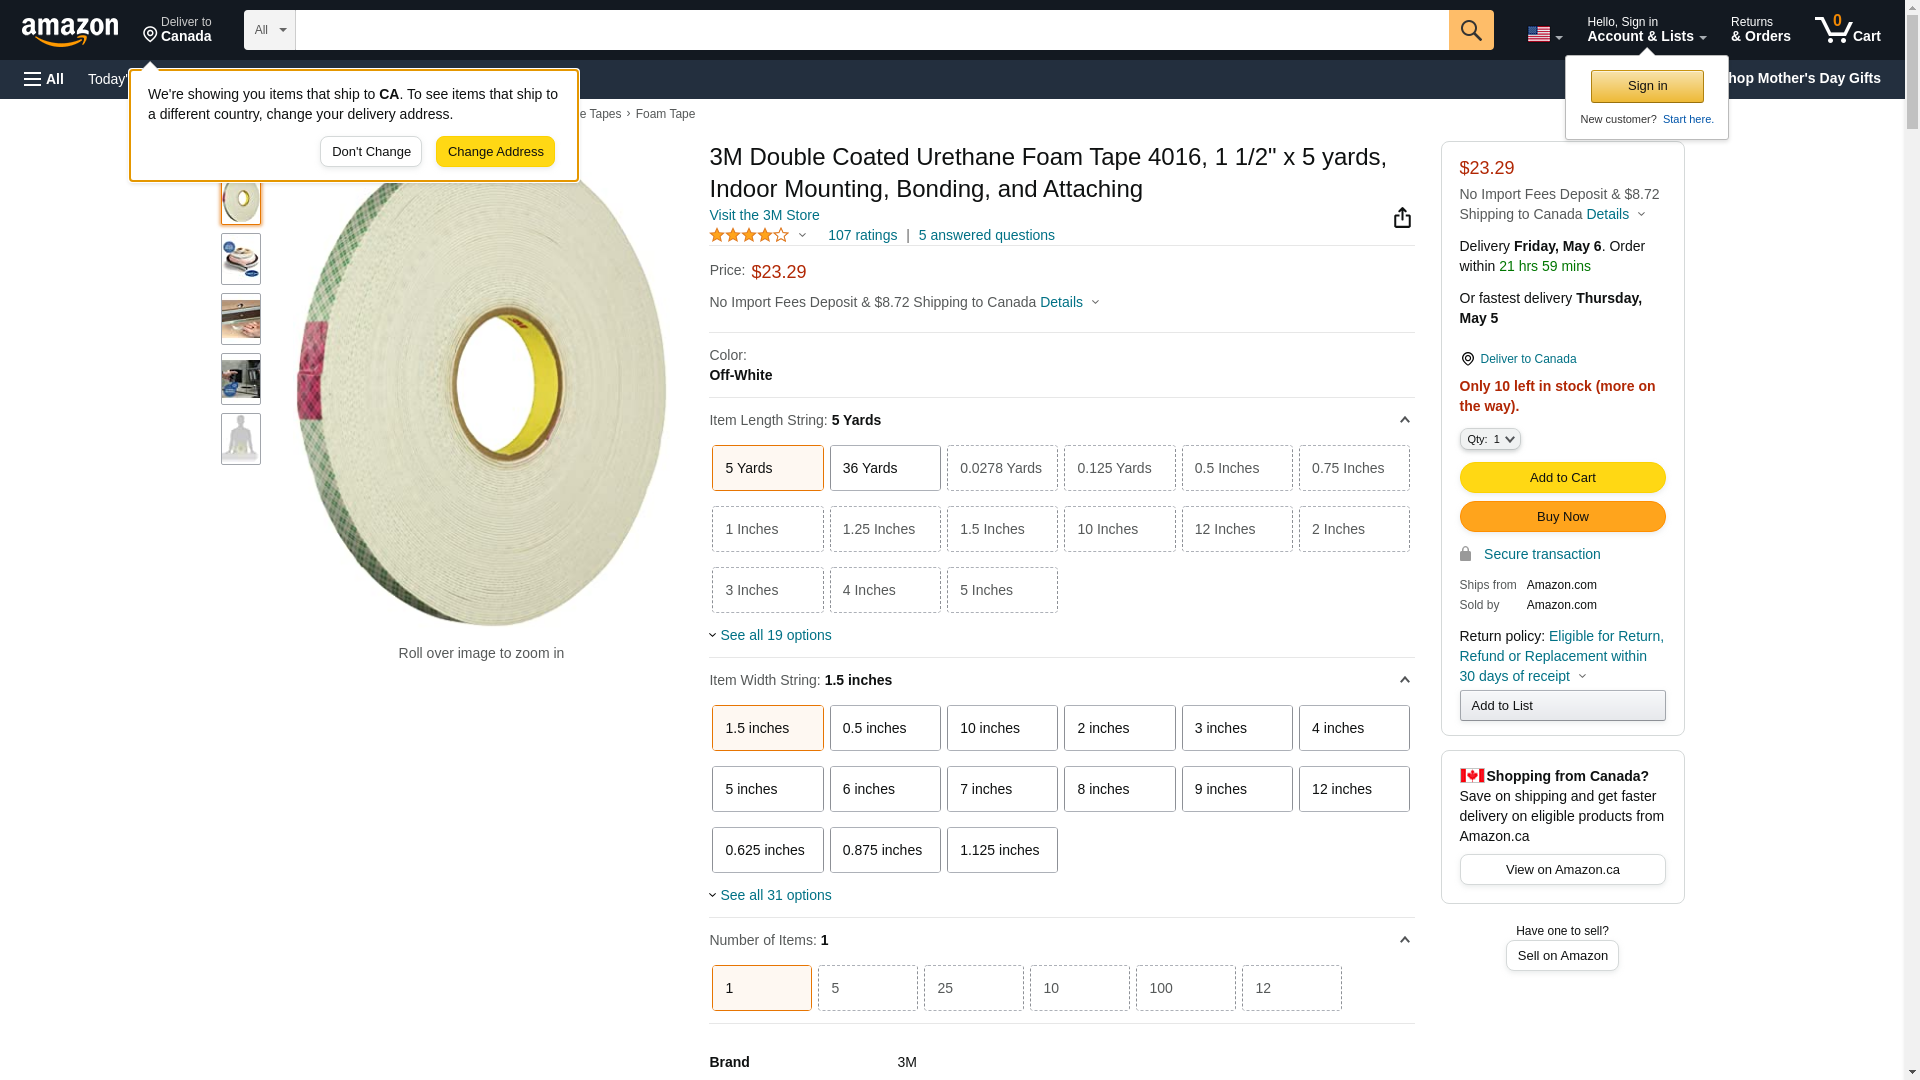Choose the 12 inches width option

[1354, 789]
